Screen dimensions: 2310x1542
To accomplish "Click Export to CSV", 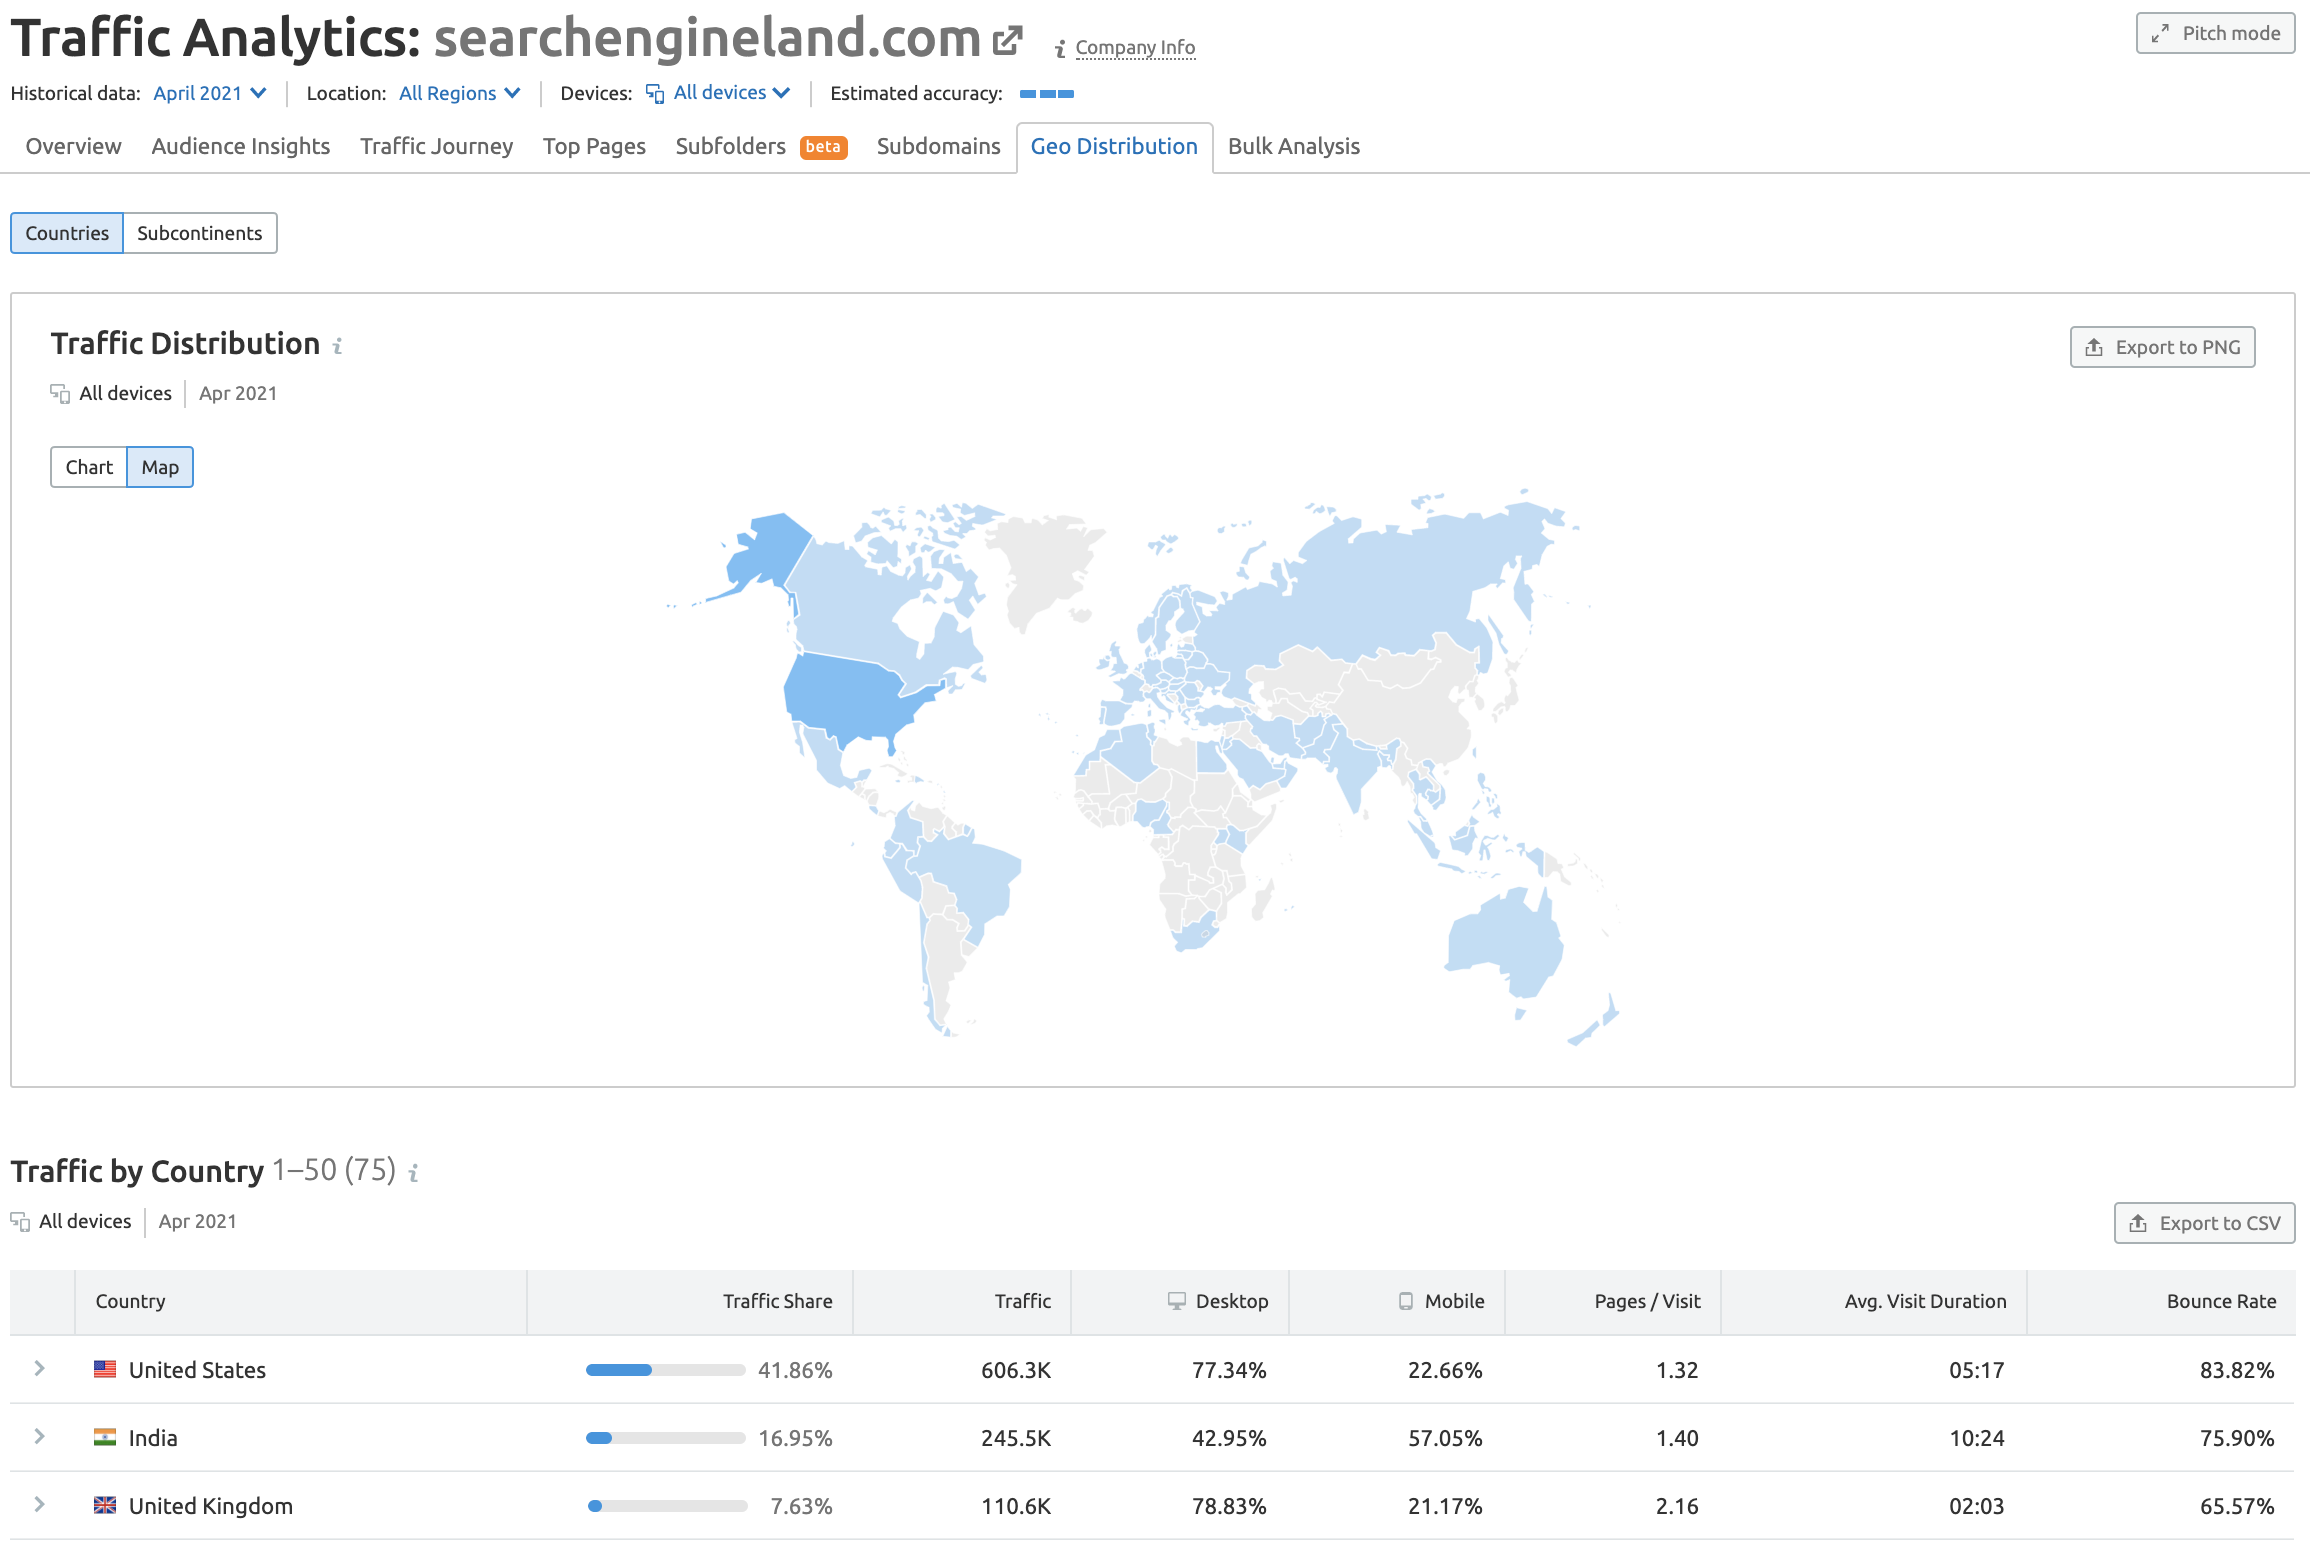I will pyautogui.click(x=2205, y=1223).
